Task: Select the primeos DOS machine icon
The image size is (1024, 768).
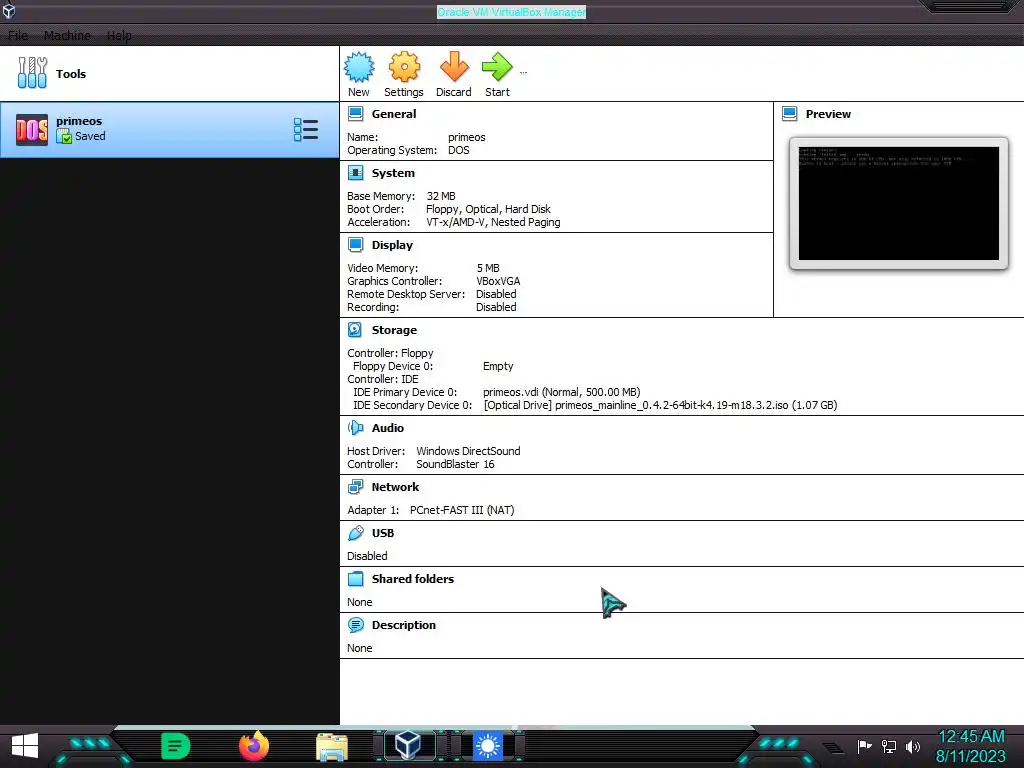Action: tap(32, 129)
